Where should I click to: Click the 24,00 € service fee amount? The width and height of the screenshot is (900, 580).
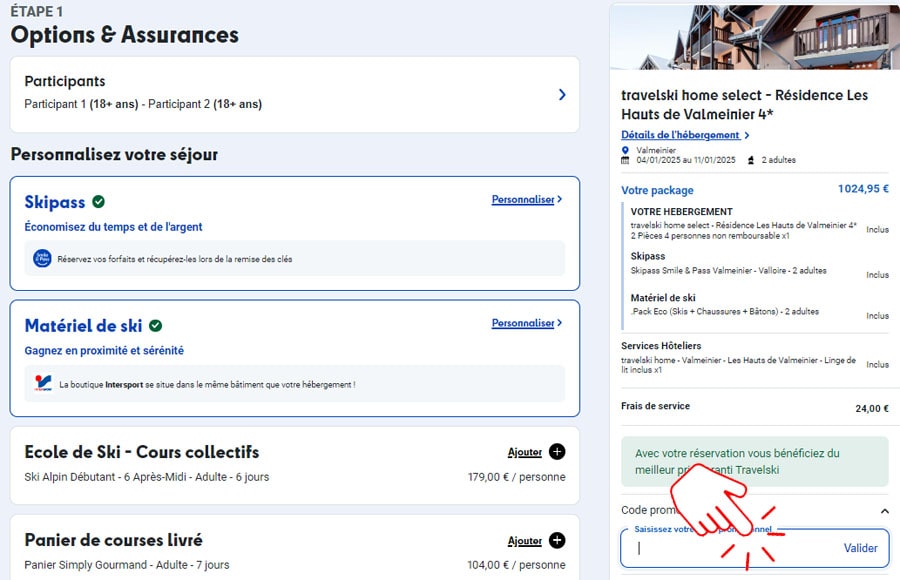point(872,408)
